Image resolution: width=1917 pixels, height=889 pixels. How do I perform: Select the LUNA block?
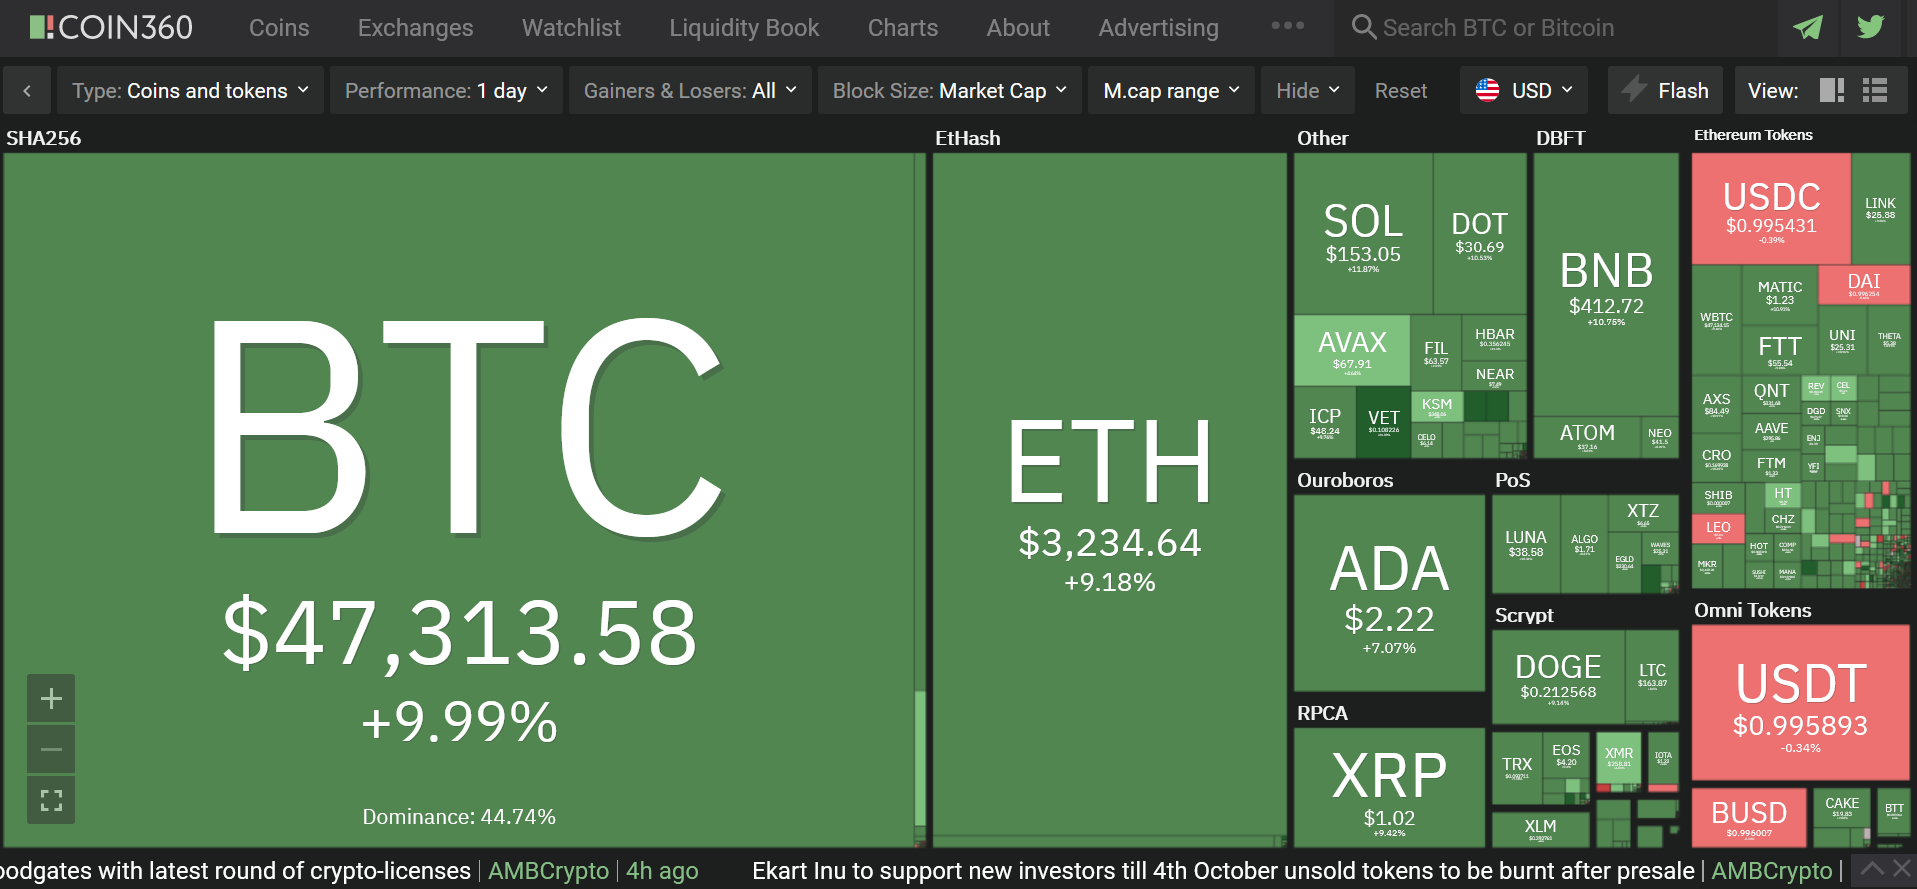click(x=1525, y=544)
